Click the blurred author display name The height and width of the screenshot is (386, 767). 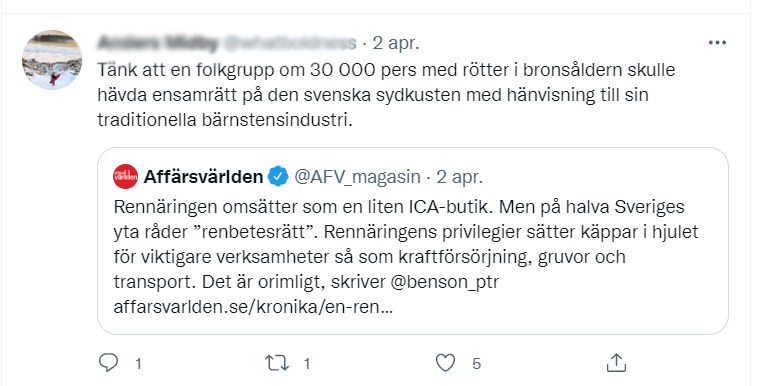158,43
